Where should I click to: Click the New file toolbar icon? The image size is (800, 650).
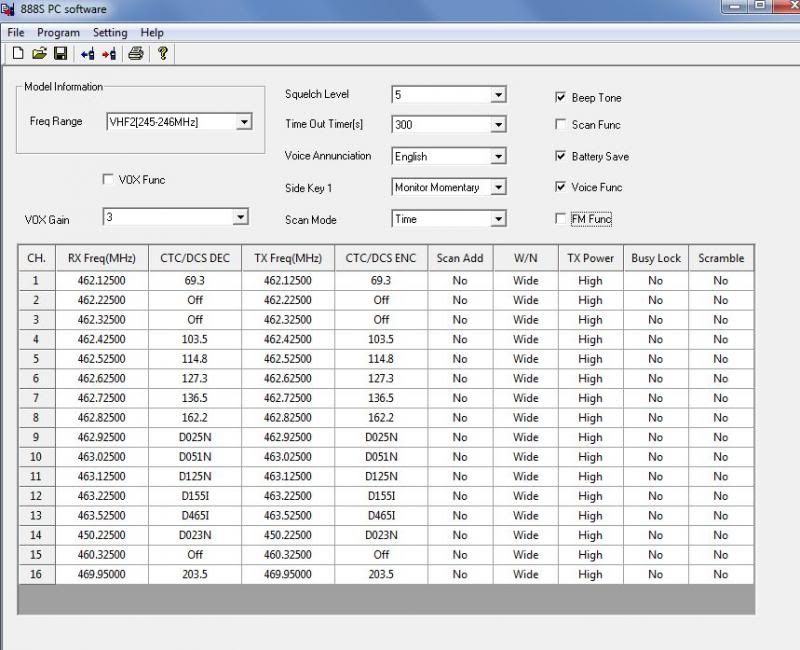click(18, 53)
